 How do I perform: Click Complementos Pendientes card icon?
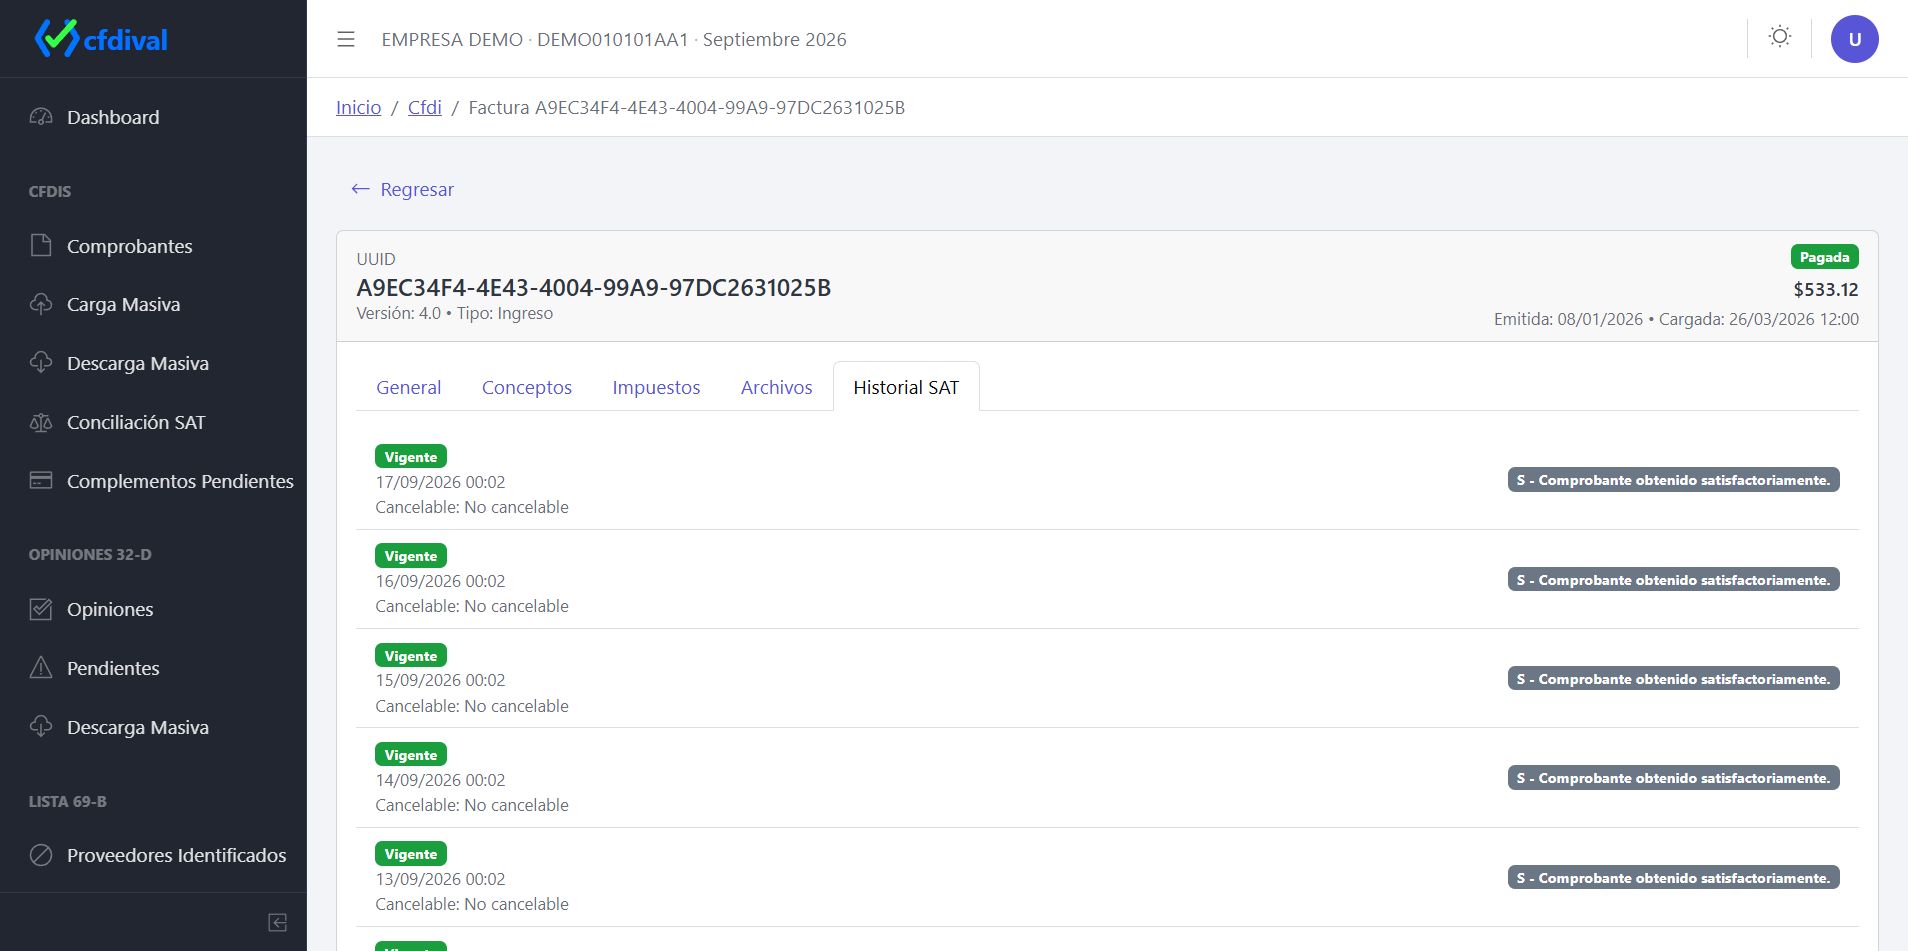click(x=41, y=481)
